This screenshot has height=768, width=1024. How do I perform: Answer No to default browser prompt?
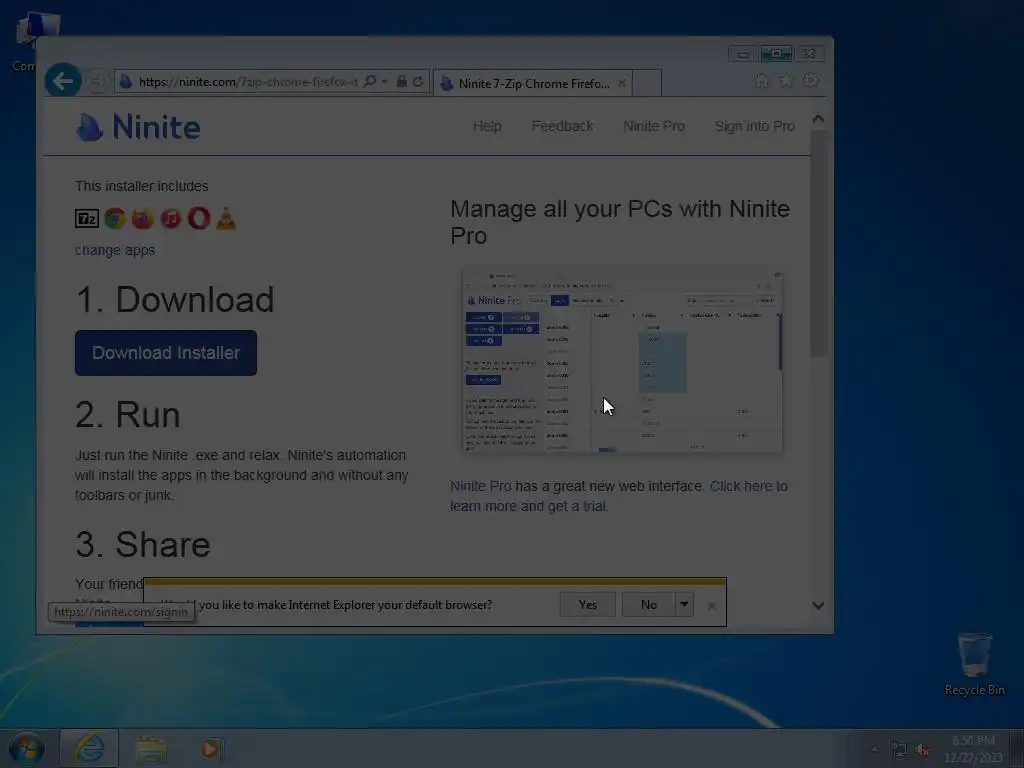(x=648, y=605)
